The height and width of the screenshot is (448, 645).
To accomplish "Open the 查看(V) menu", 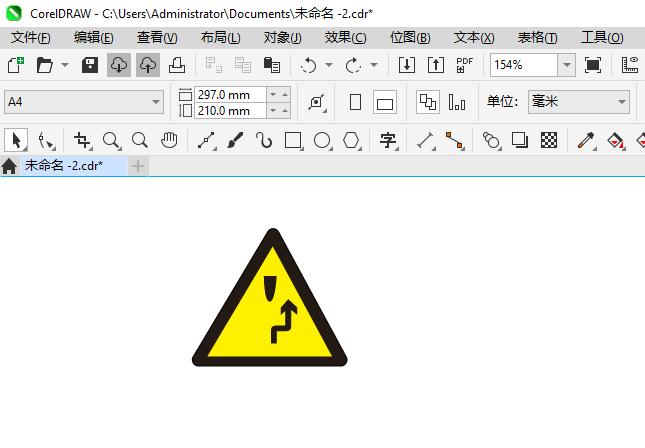I will point(157,38).
